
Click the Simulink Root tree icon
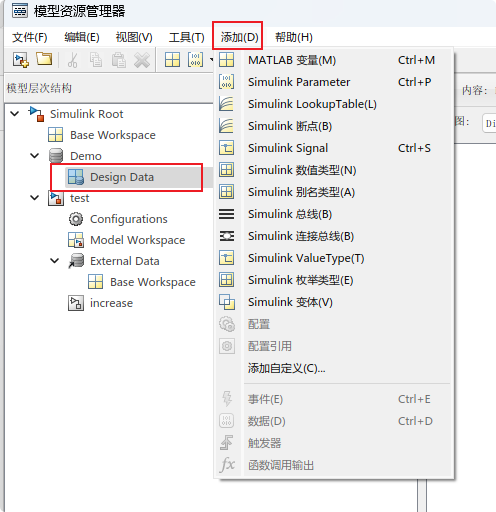point(36,114)
